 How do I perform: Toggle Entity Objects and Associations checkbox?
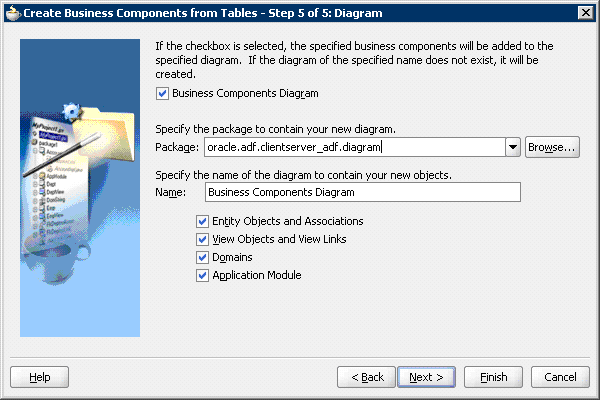[x=204, y=221]
